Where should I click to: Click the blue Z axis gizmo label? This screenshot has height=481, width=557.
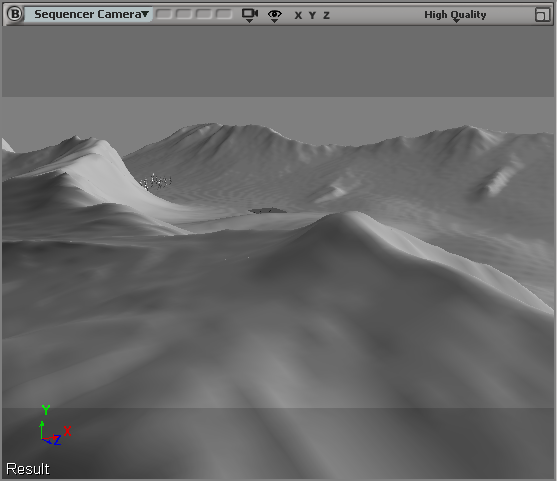(57, 441)
